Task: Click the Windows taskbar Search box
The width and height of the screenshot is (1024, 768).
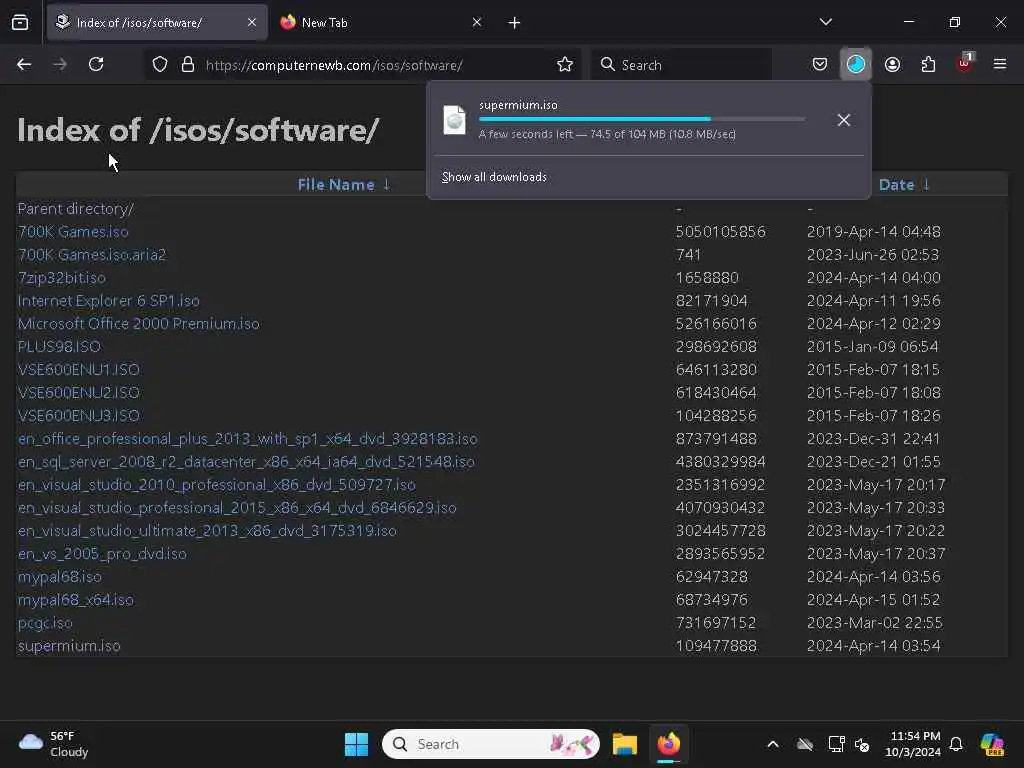Action: click(490, 744)
